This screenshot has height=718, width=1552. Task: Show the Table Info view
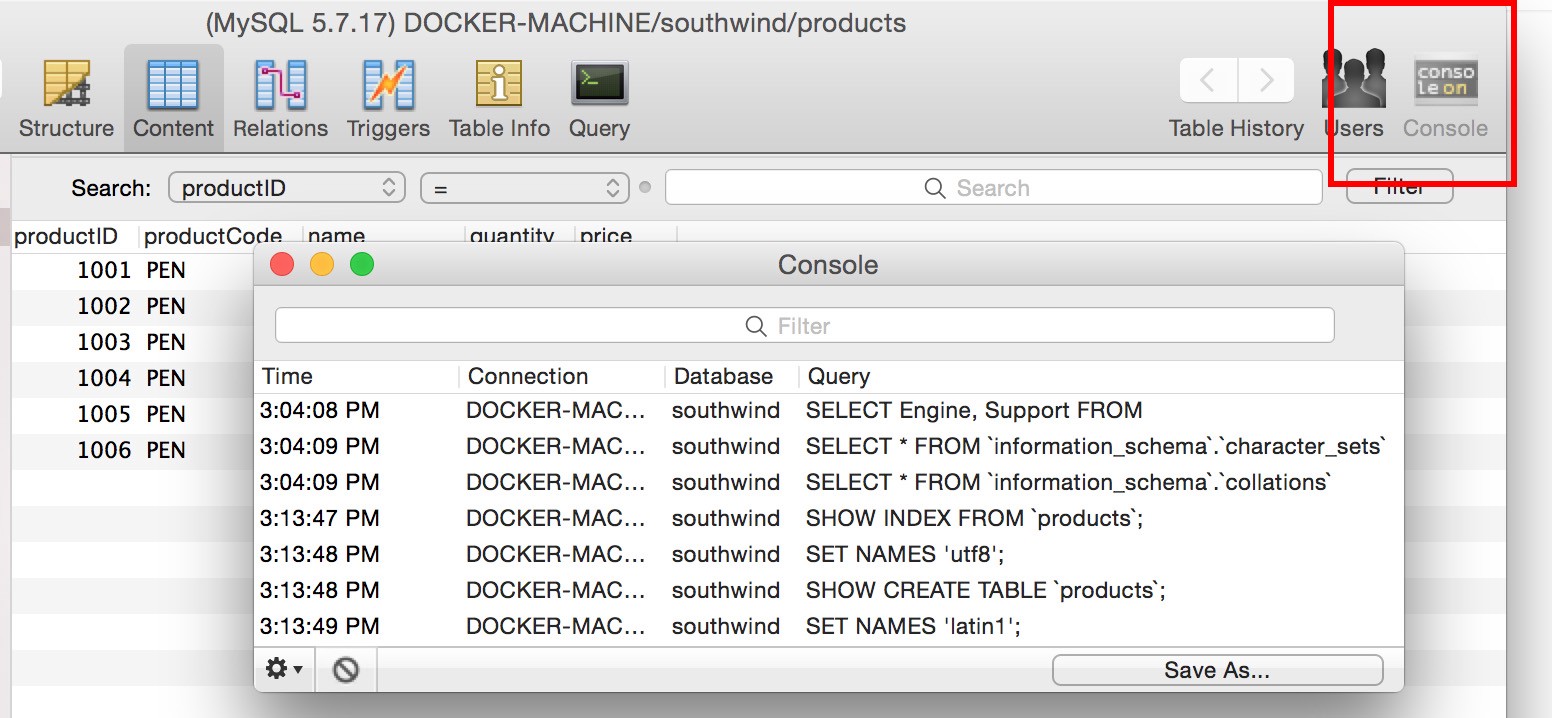pyautogui.click(x=499, y=98)
